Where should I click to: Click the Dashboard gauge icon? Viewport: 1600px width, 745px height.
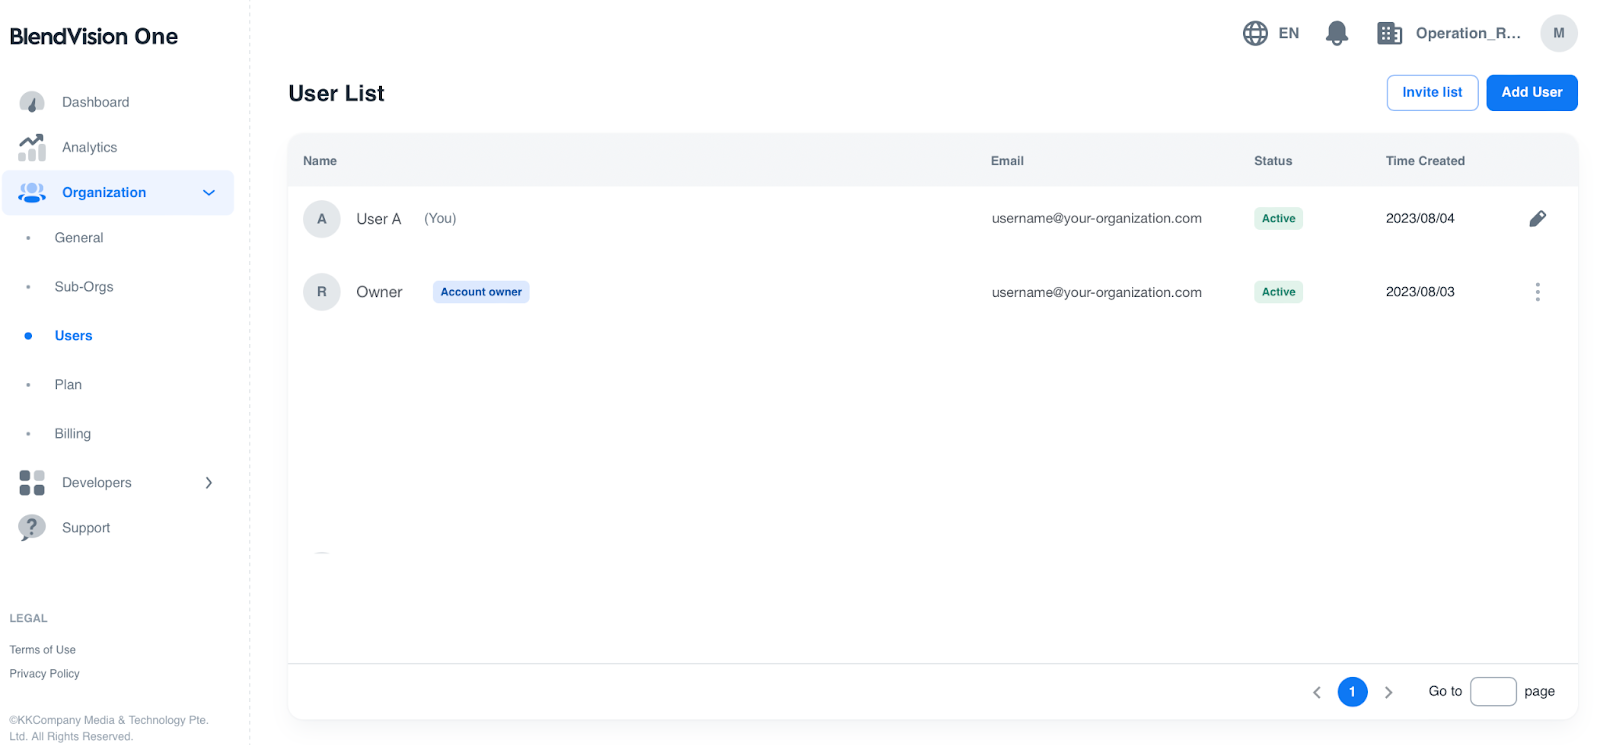tap(32, 102)
